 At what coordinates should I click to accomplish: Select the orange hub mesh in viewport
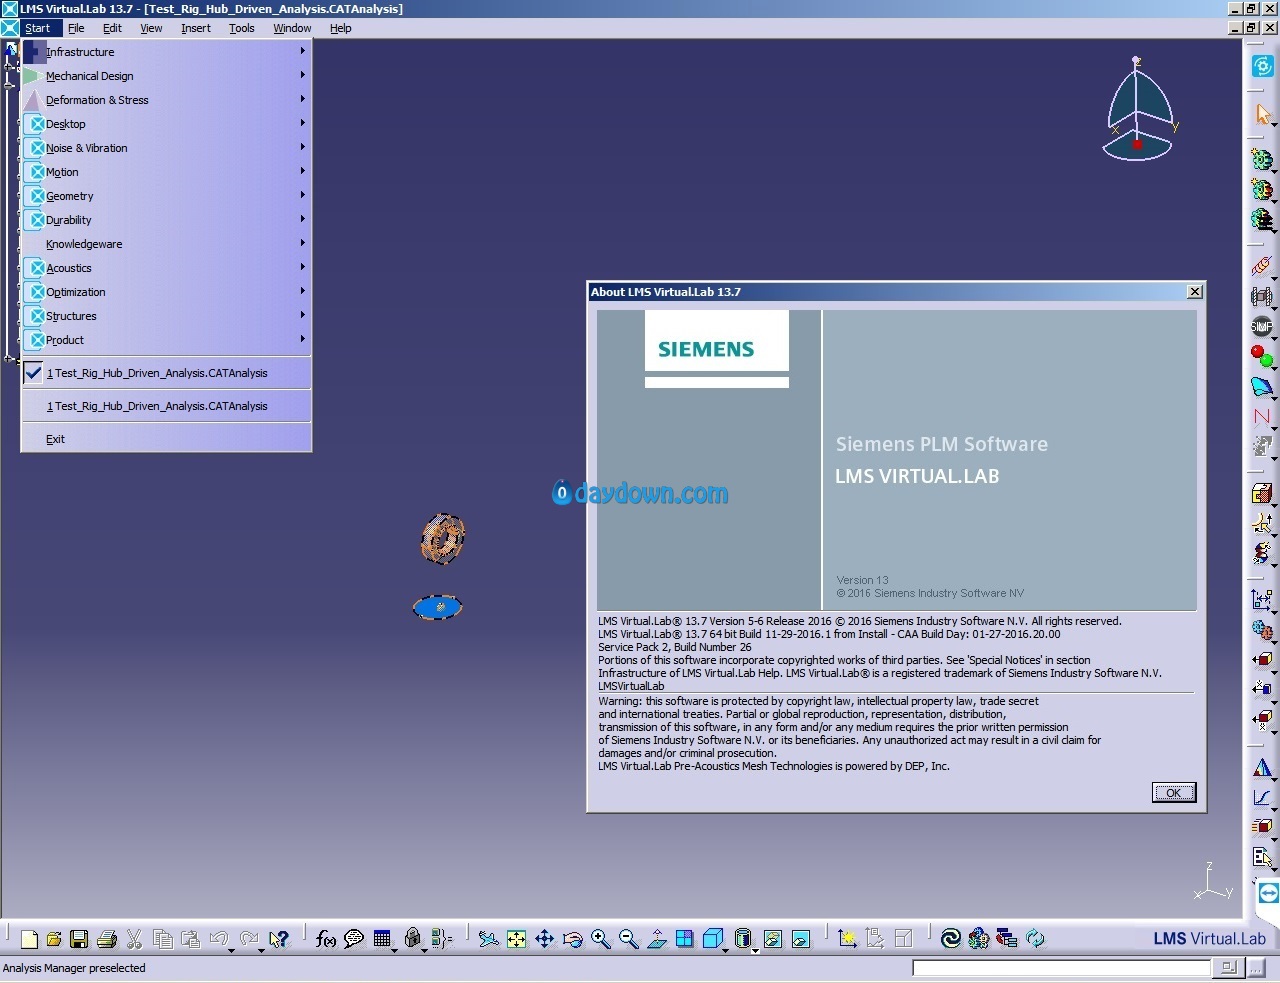point(443,539)
